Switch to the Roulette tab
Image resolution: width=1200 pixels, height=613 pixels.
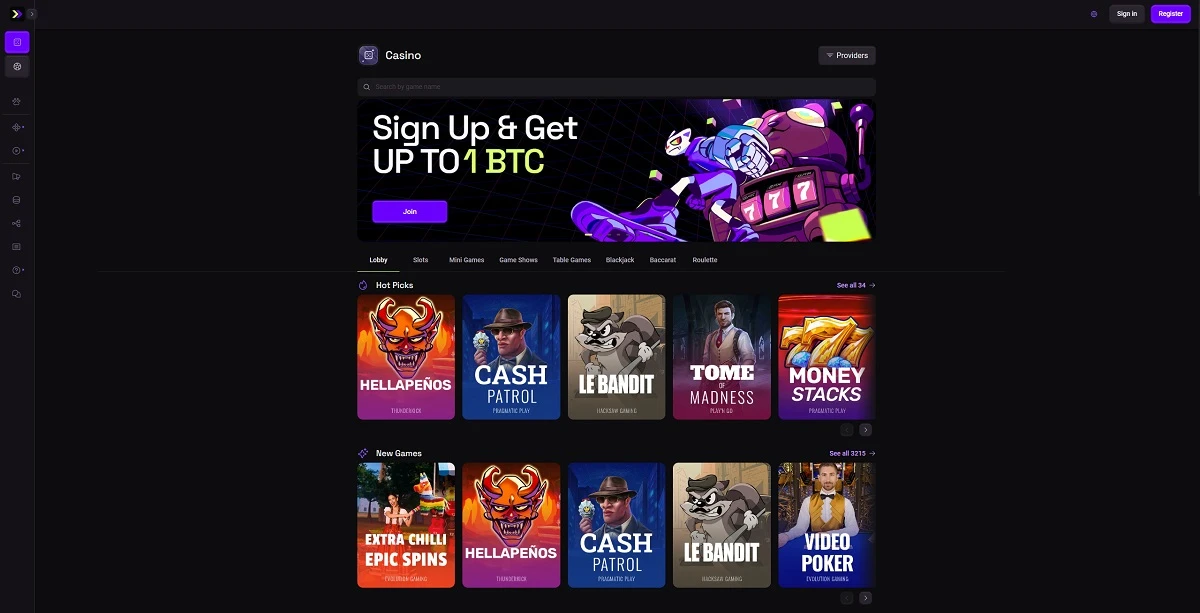pos(705,260)
